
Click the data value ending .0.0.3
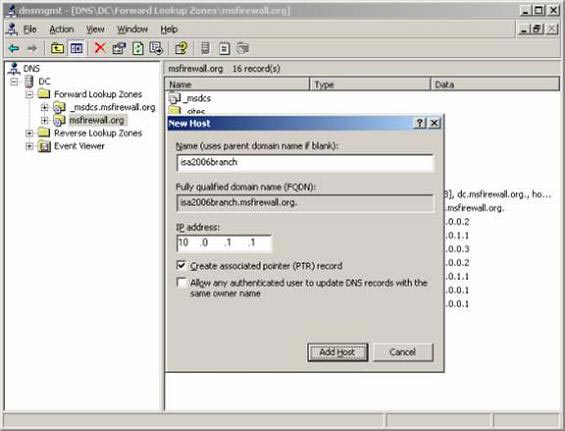pyautogui.click(x=457, y=249)
